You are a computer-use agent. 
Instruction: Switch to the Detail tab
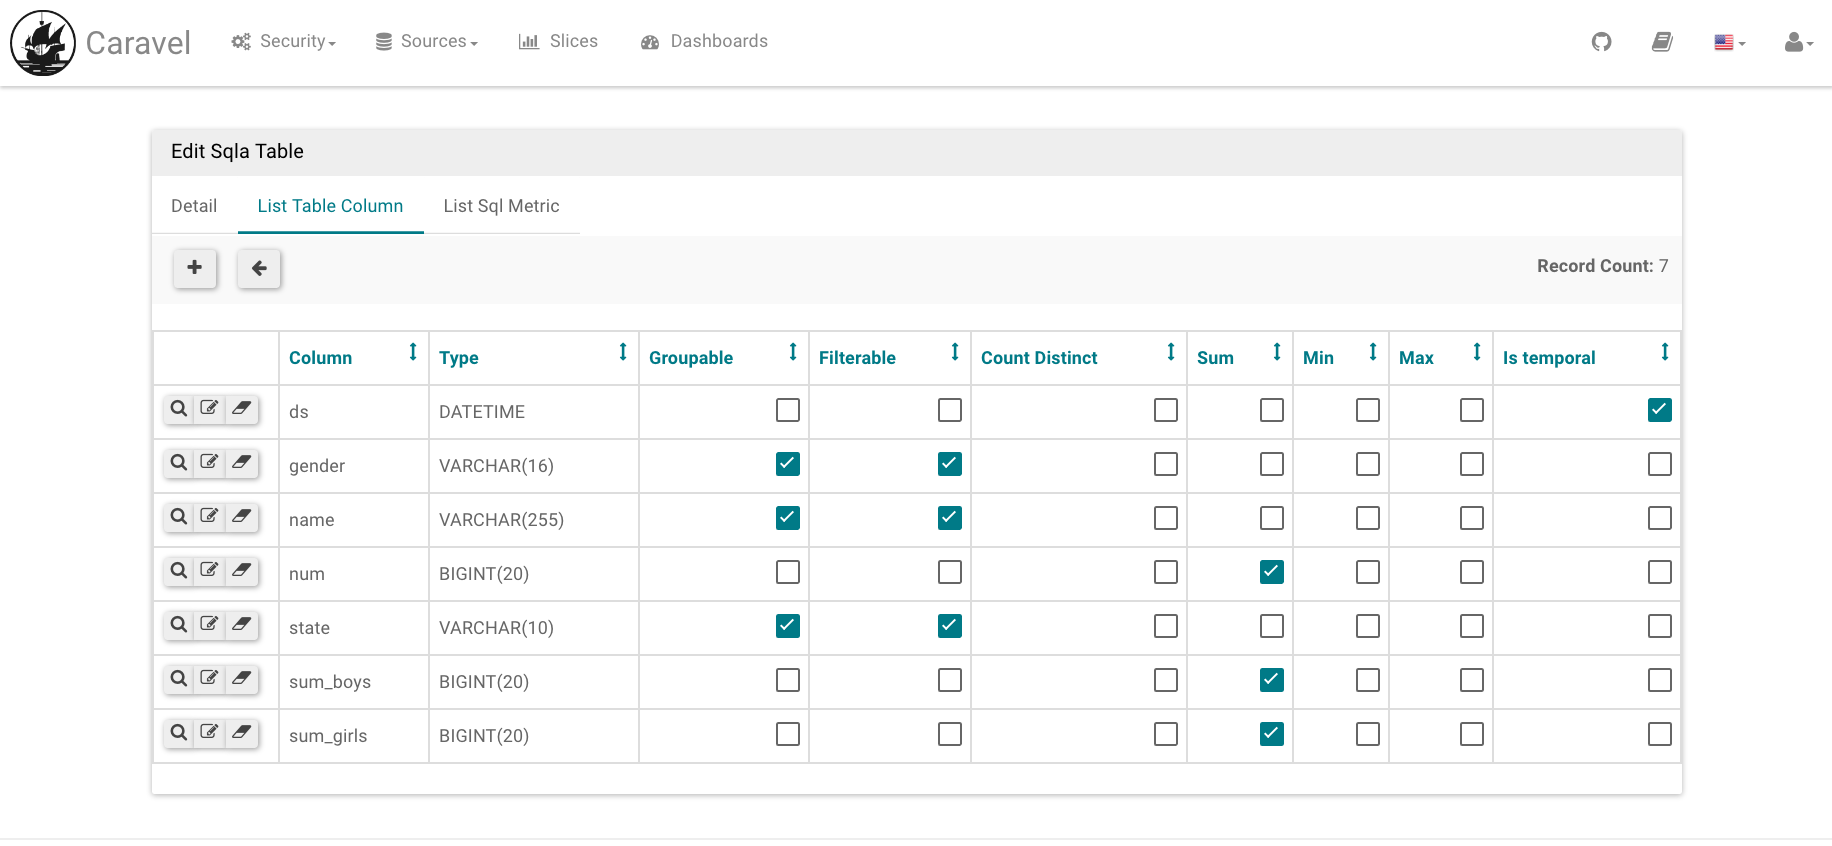point(194,206)
